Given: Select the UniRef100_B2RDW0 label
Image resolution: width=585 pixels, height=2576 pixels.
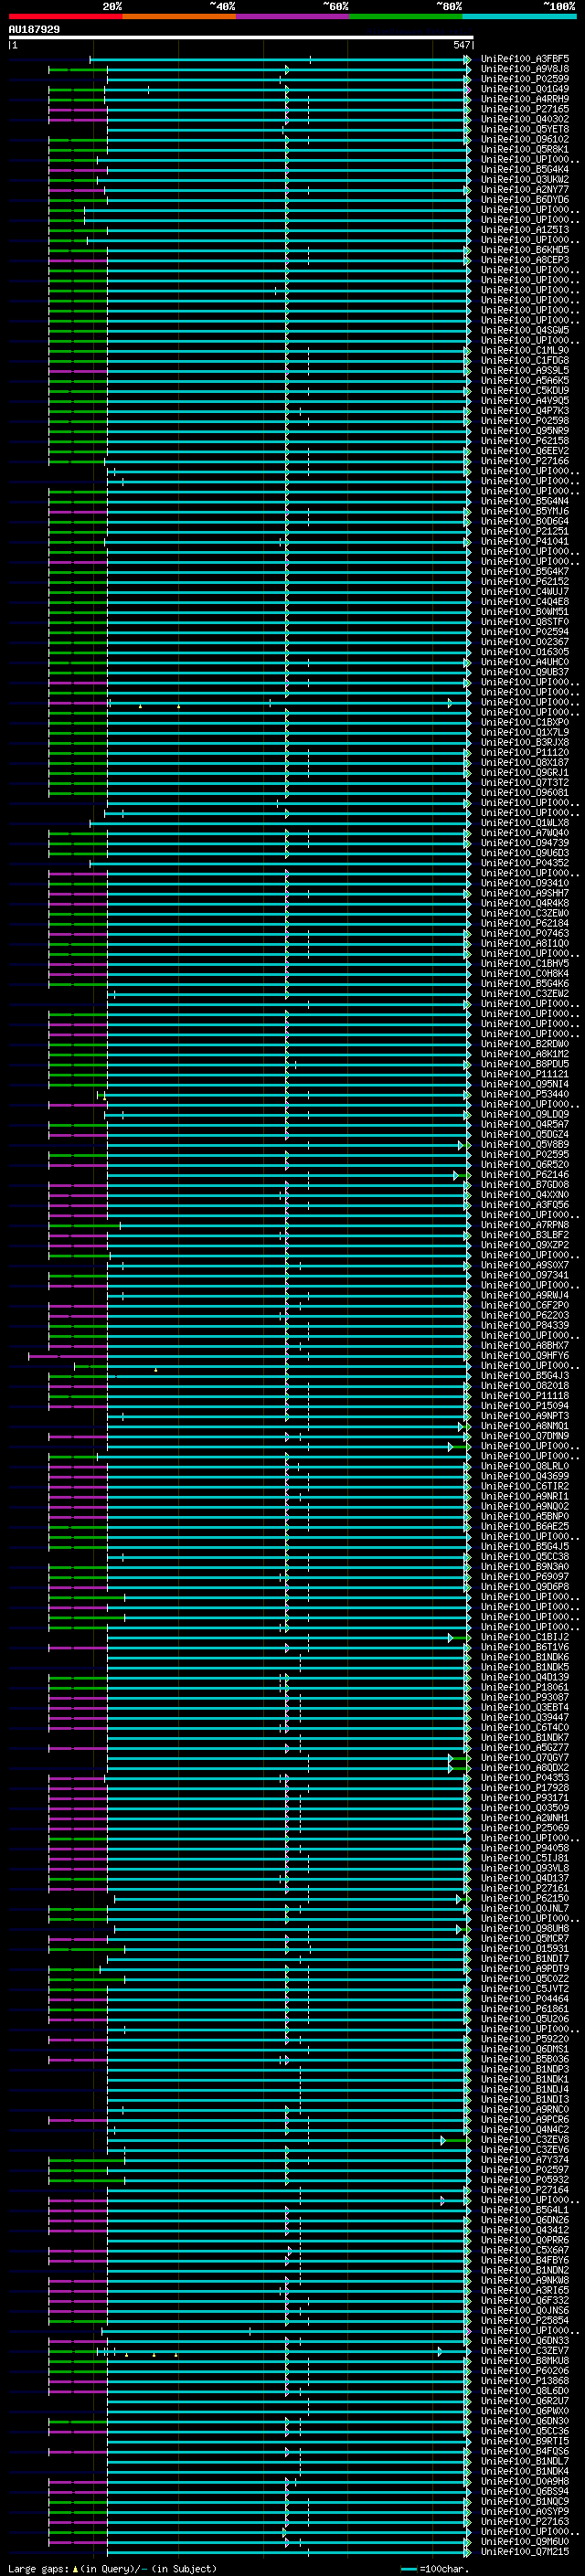Looking at the screenshot, I should [x=525, y=1044].
